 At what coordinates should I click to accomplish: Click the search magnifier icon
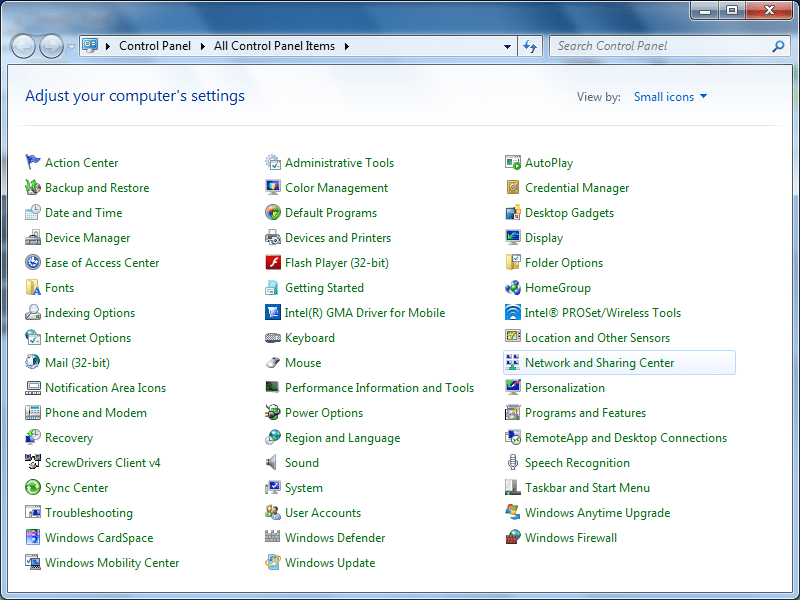778,46
